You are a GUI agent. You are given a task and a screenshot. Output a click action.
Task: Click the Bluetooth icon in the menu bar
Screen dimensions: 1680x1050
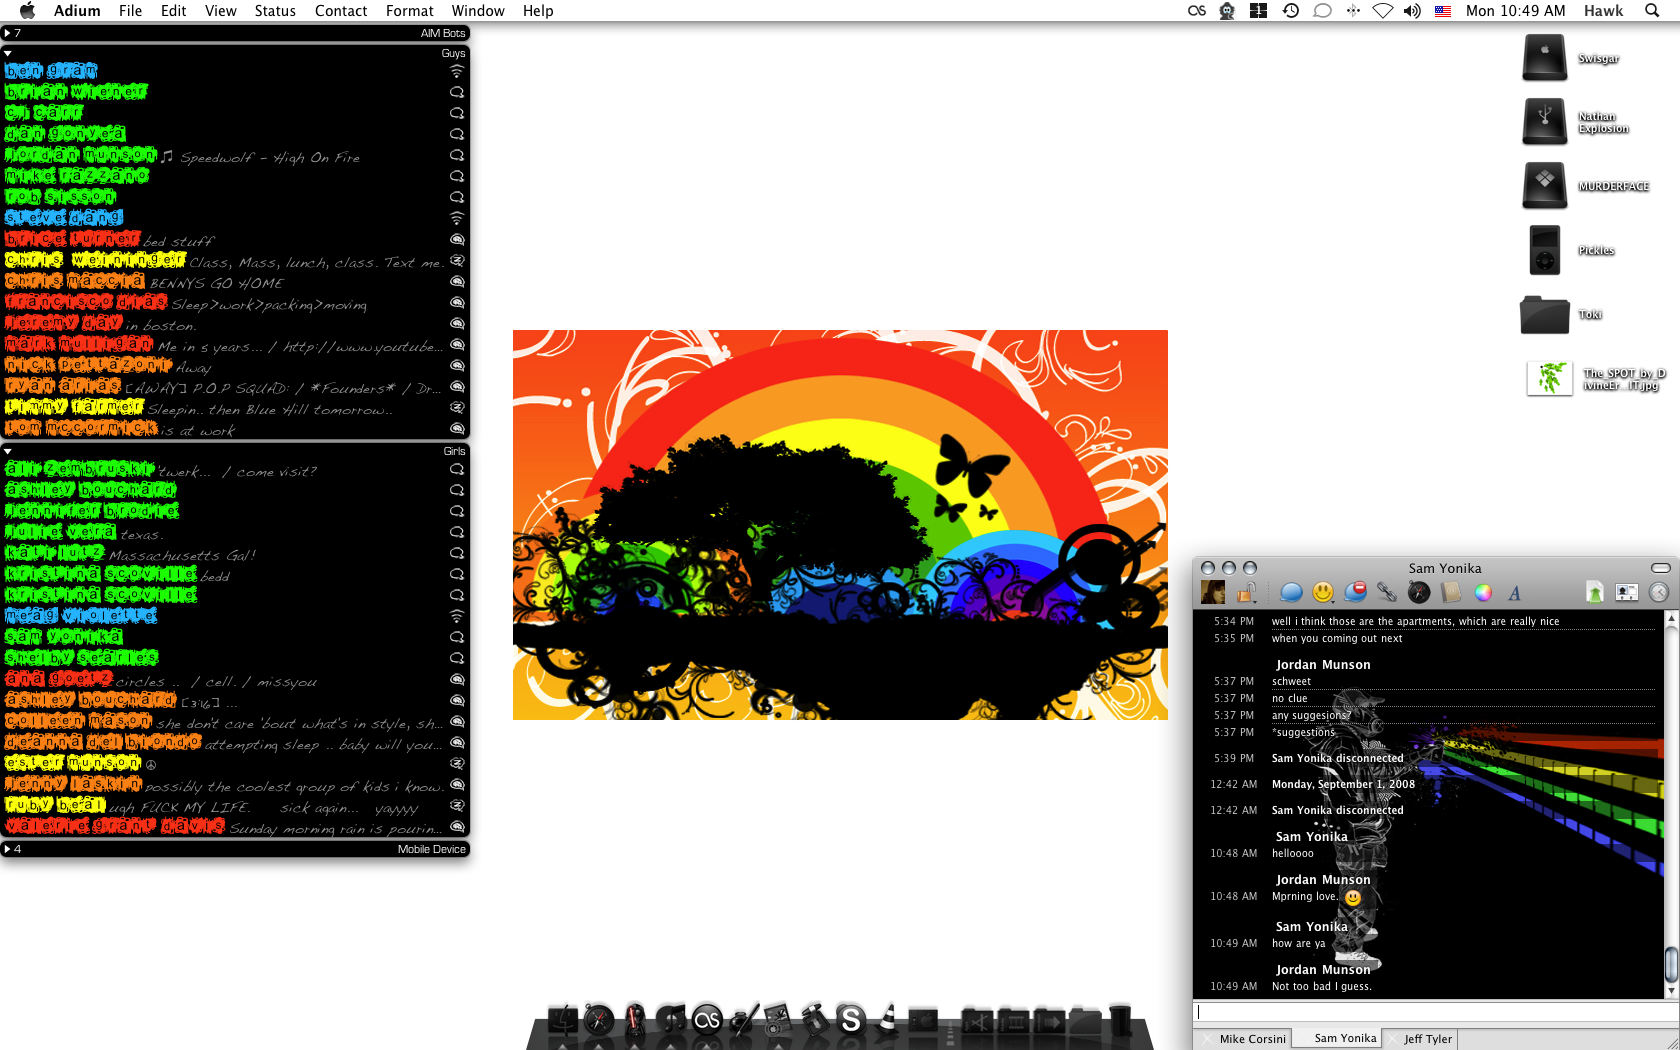point(1353,11)
